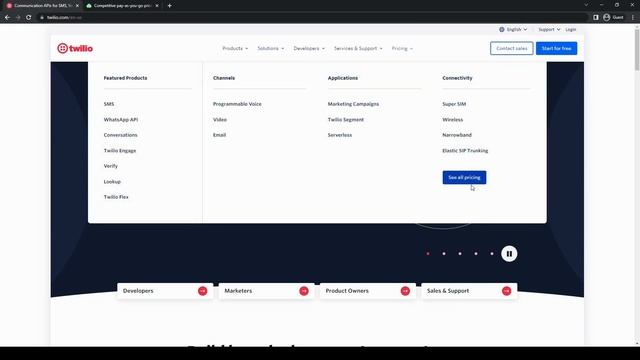Click the Contact sales button
The height and width of the screenshot is (360, 640).
click(x=511, y=48)
